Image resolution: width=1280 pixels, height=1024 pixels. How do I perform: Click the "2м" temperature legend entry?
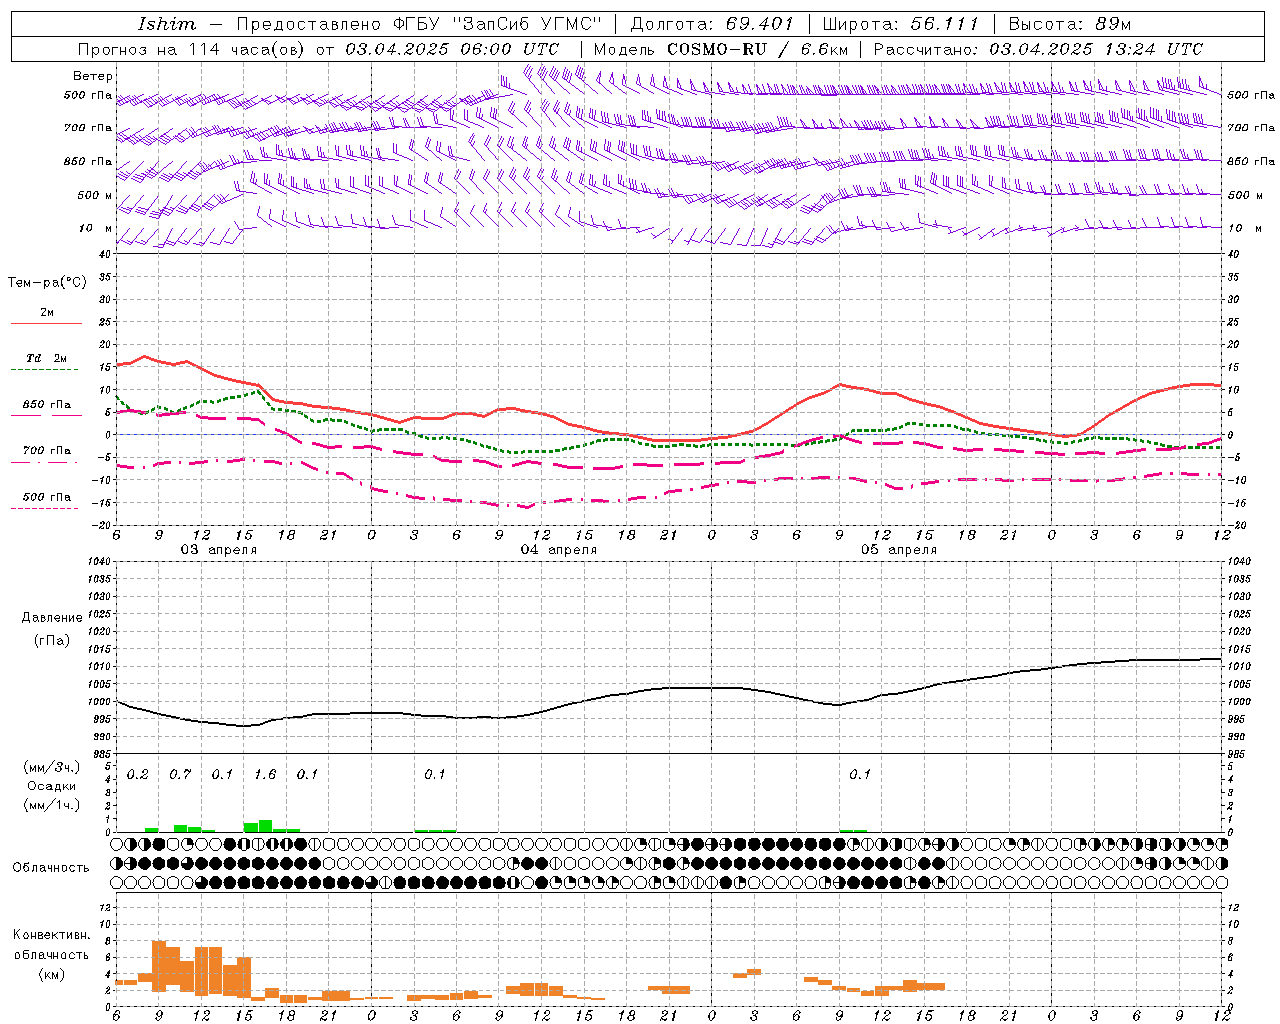[47, 312]
